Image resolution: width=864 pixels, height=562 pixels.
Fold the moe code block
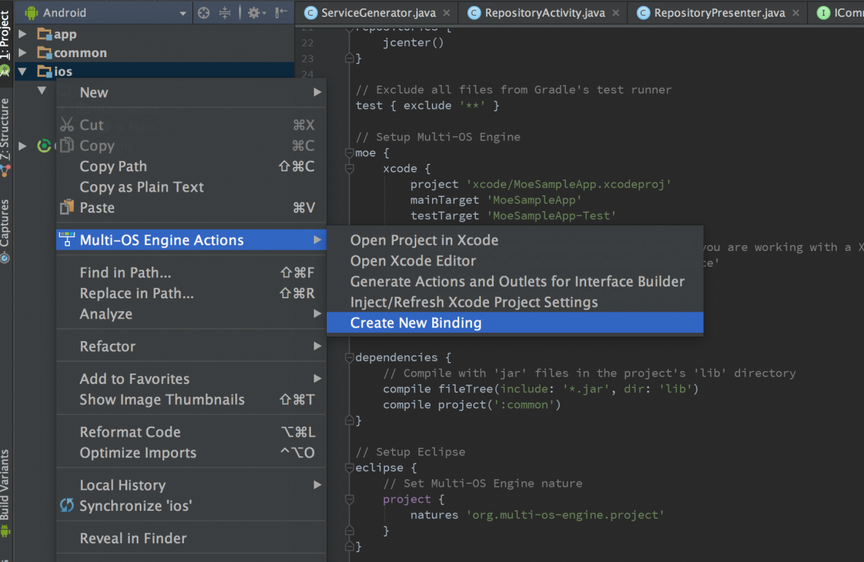[349, 153]
